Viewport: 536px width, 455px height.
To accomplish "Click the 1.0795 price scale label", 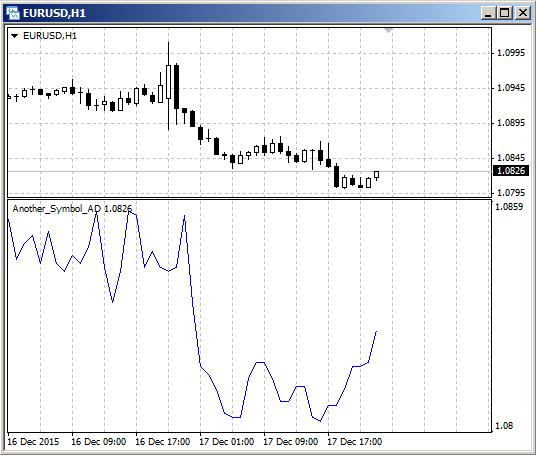I will click(511, 192).
